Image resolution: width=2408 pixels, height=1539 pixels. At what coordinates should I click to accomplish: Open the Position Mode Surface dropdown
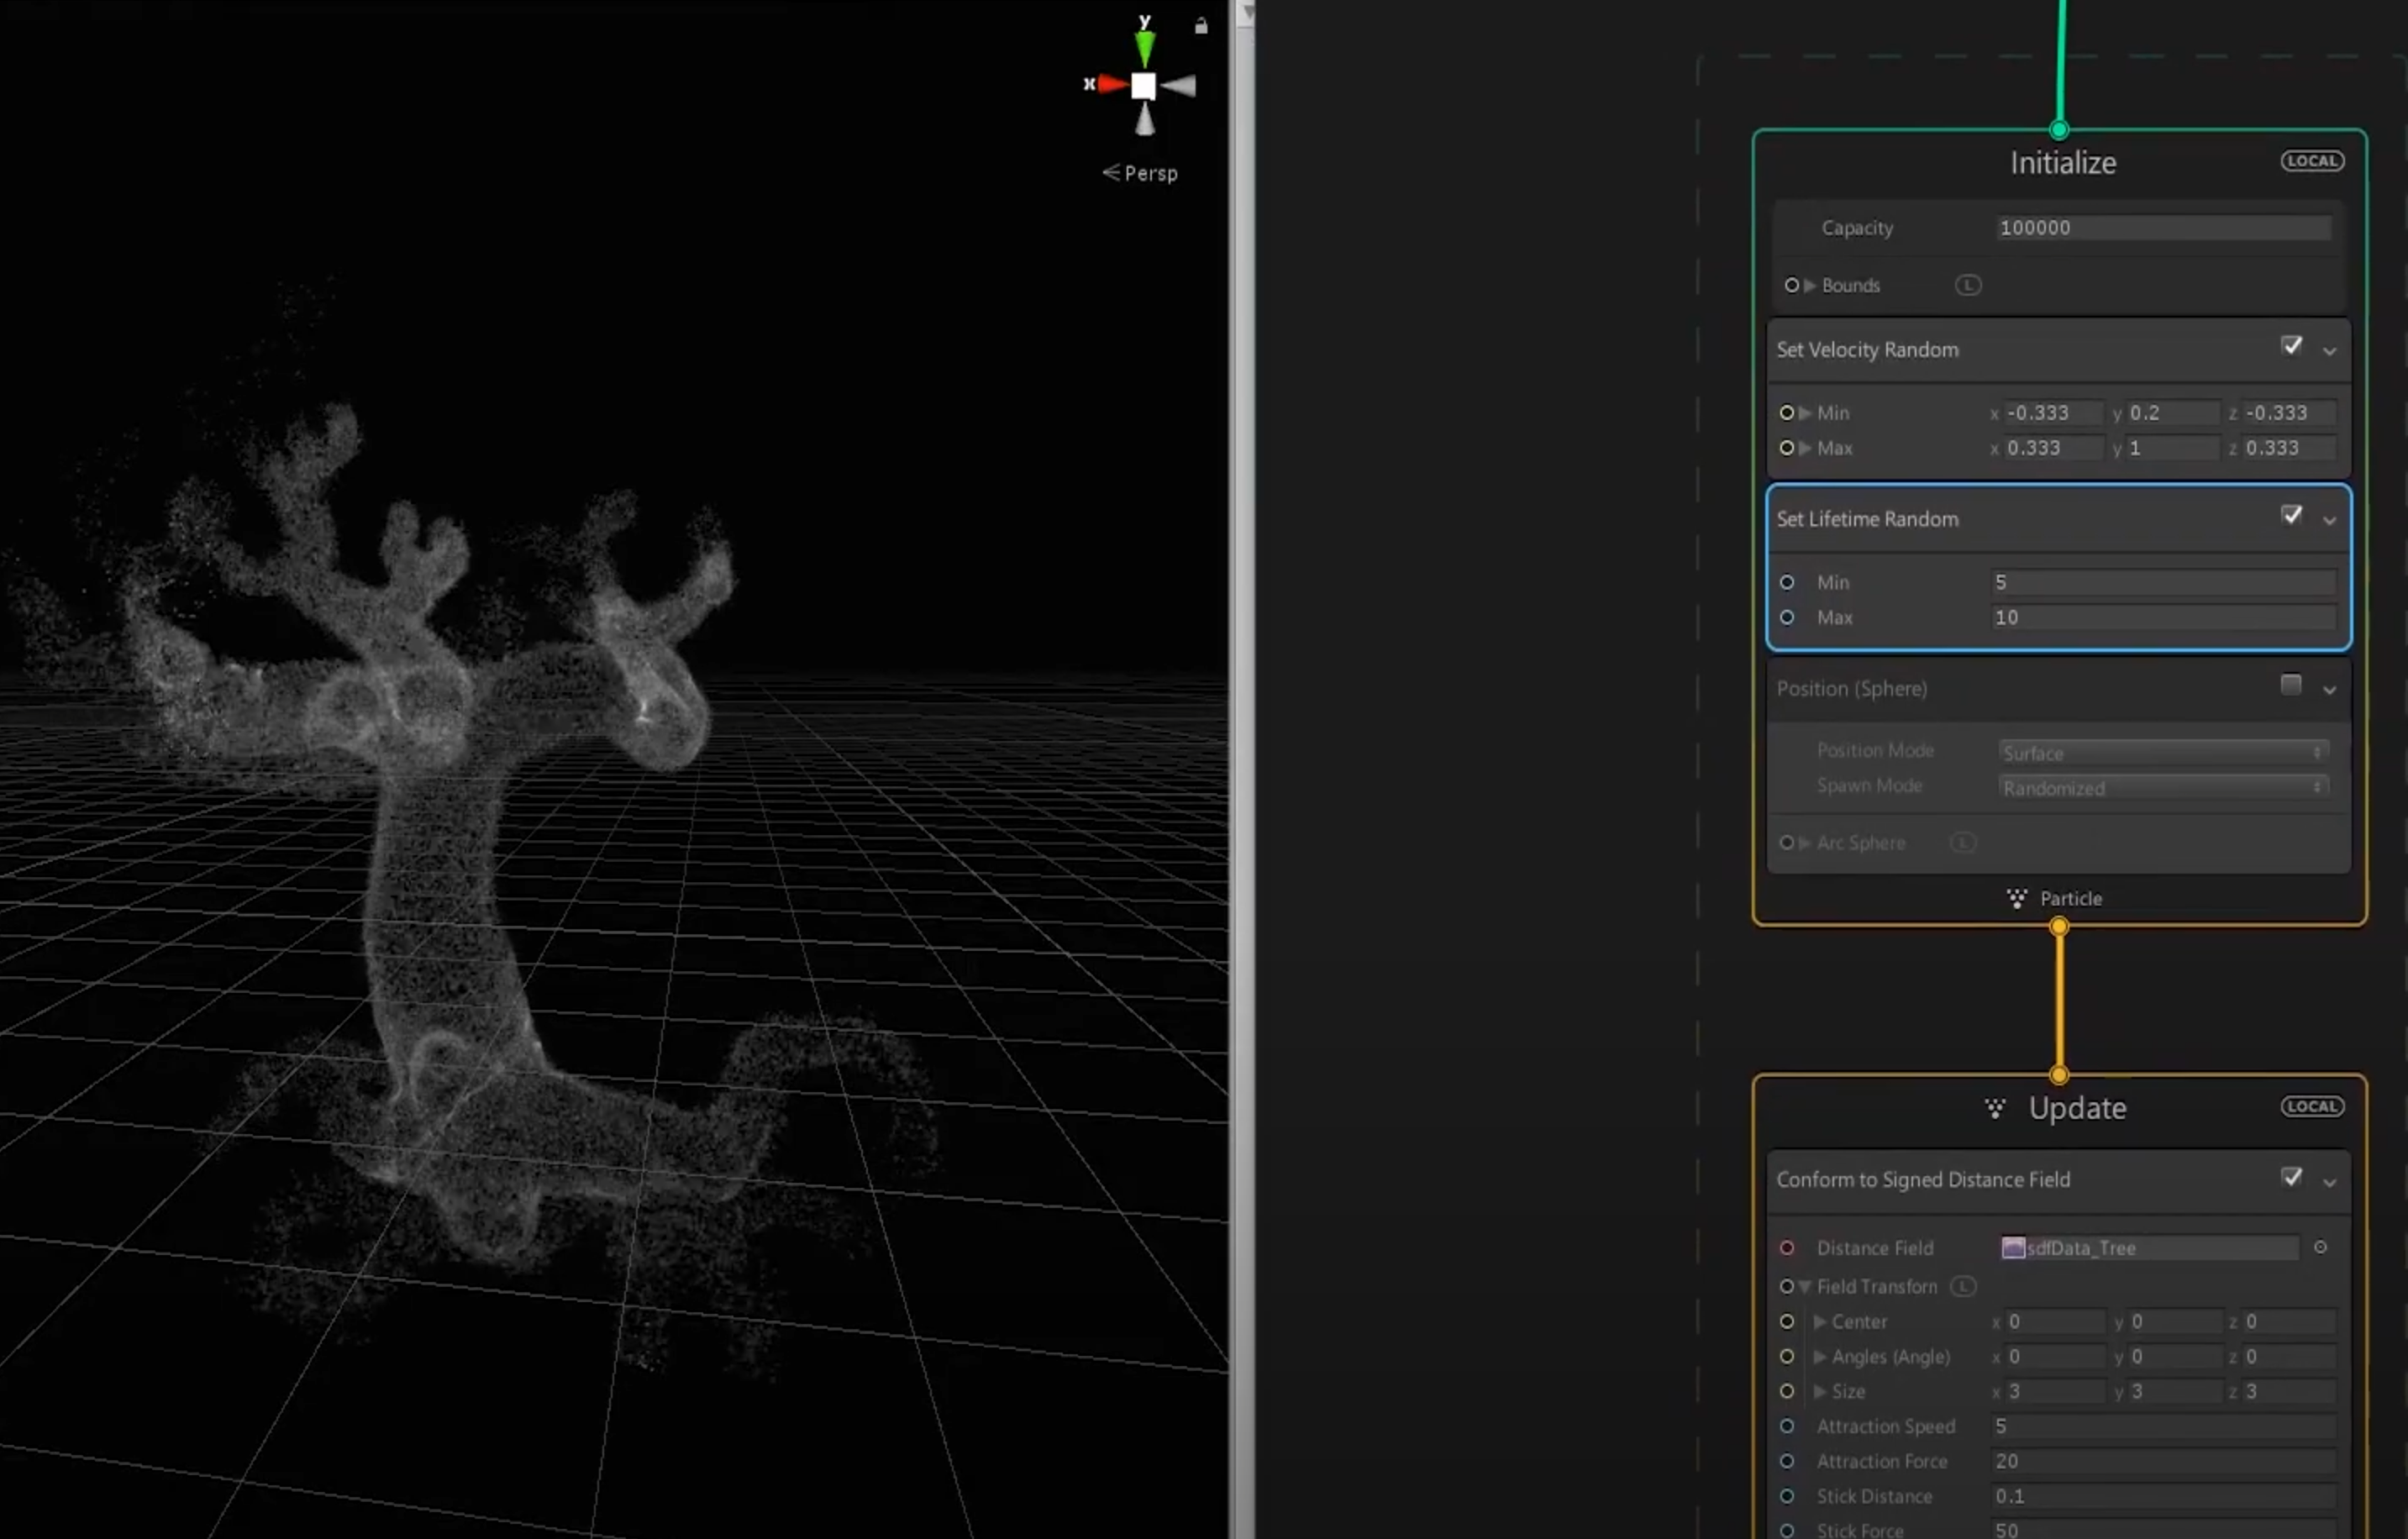click(x=2163, y=752)
